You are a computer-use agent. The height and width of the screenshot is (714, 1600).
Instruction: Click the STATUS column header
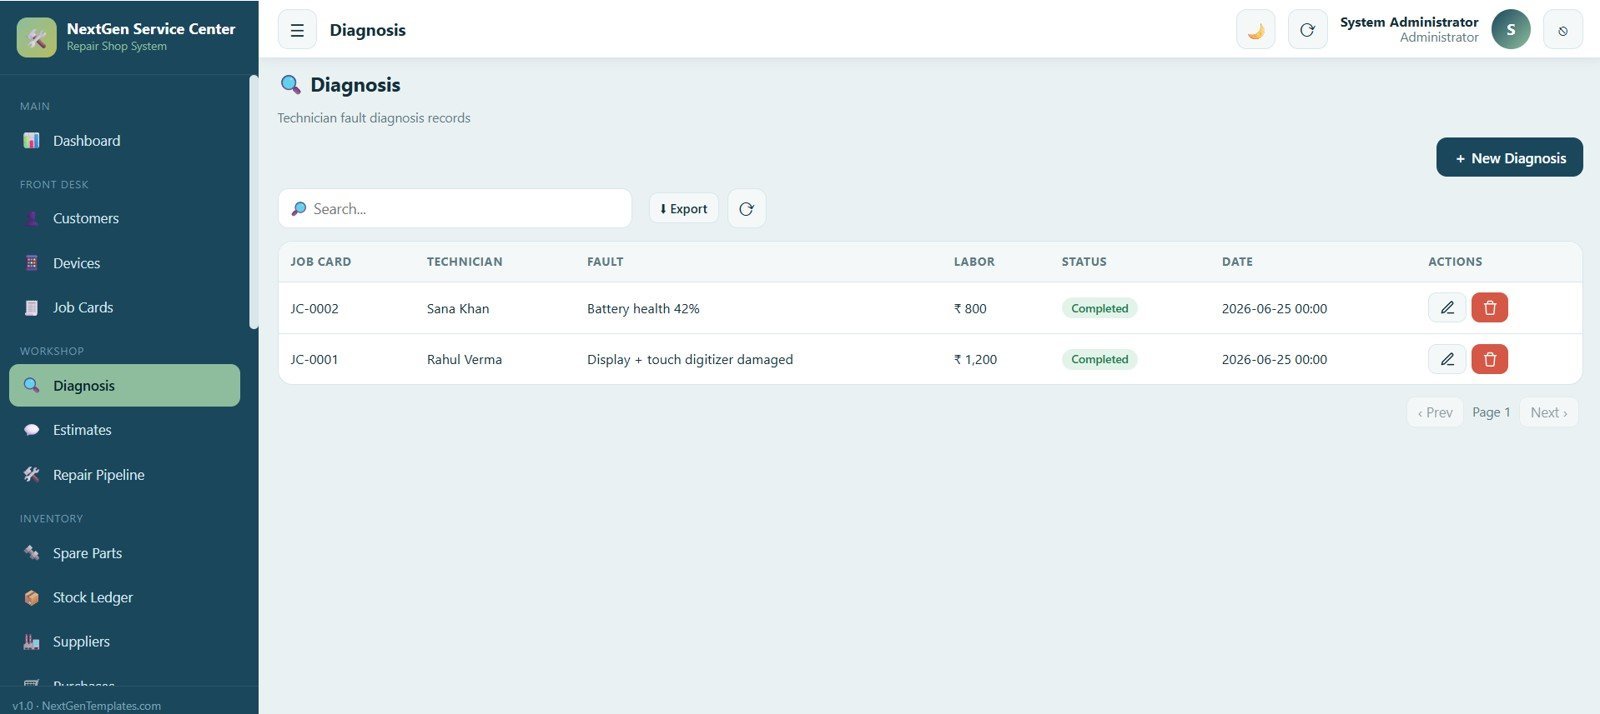pos(1084,262)
